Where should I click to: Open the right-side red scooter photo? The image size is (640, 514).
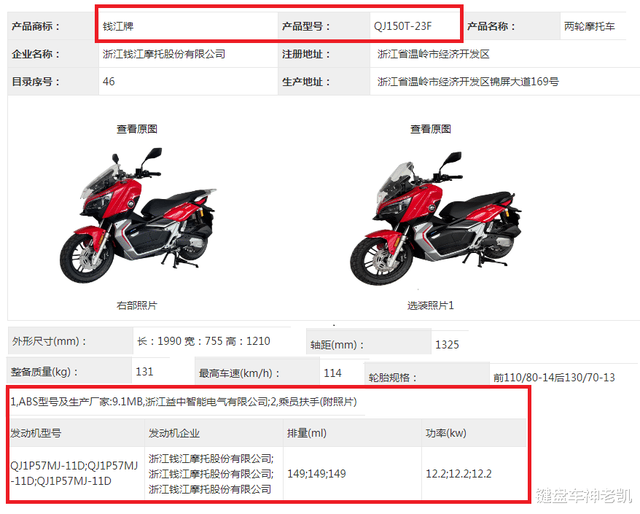pyautogui.click(x=138, y=215)
